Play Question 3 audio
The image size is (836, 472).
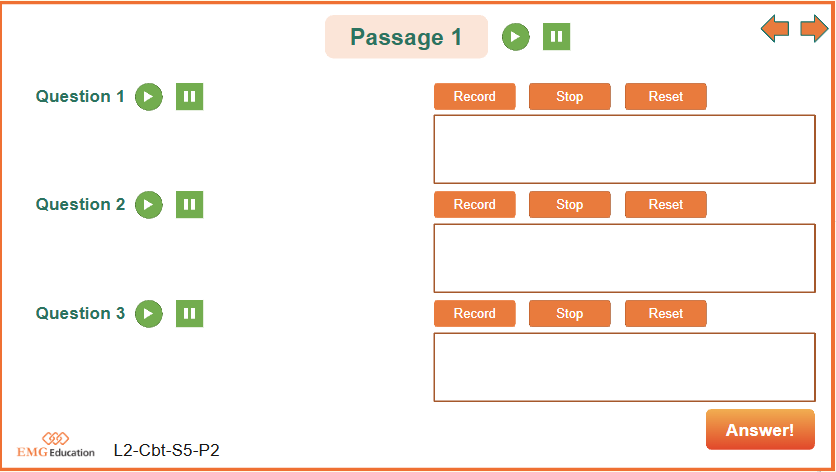coord(148,313)
